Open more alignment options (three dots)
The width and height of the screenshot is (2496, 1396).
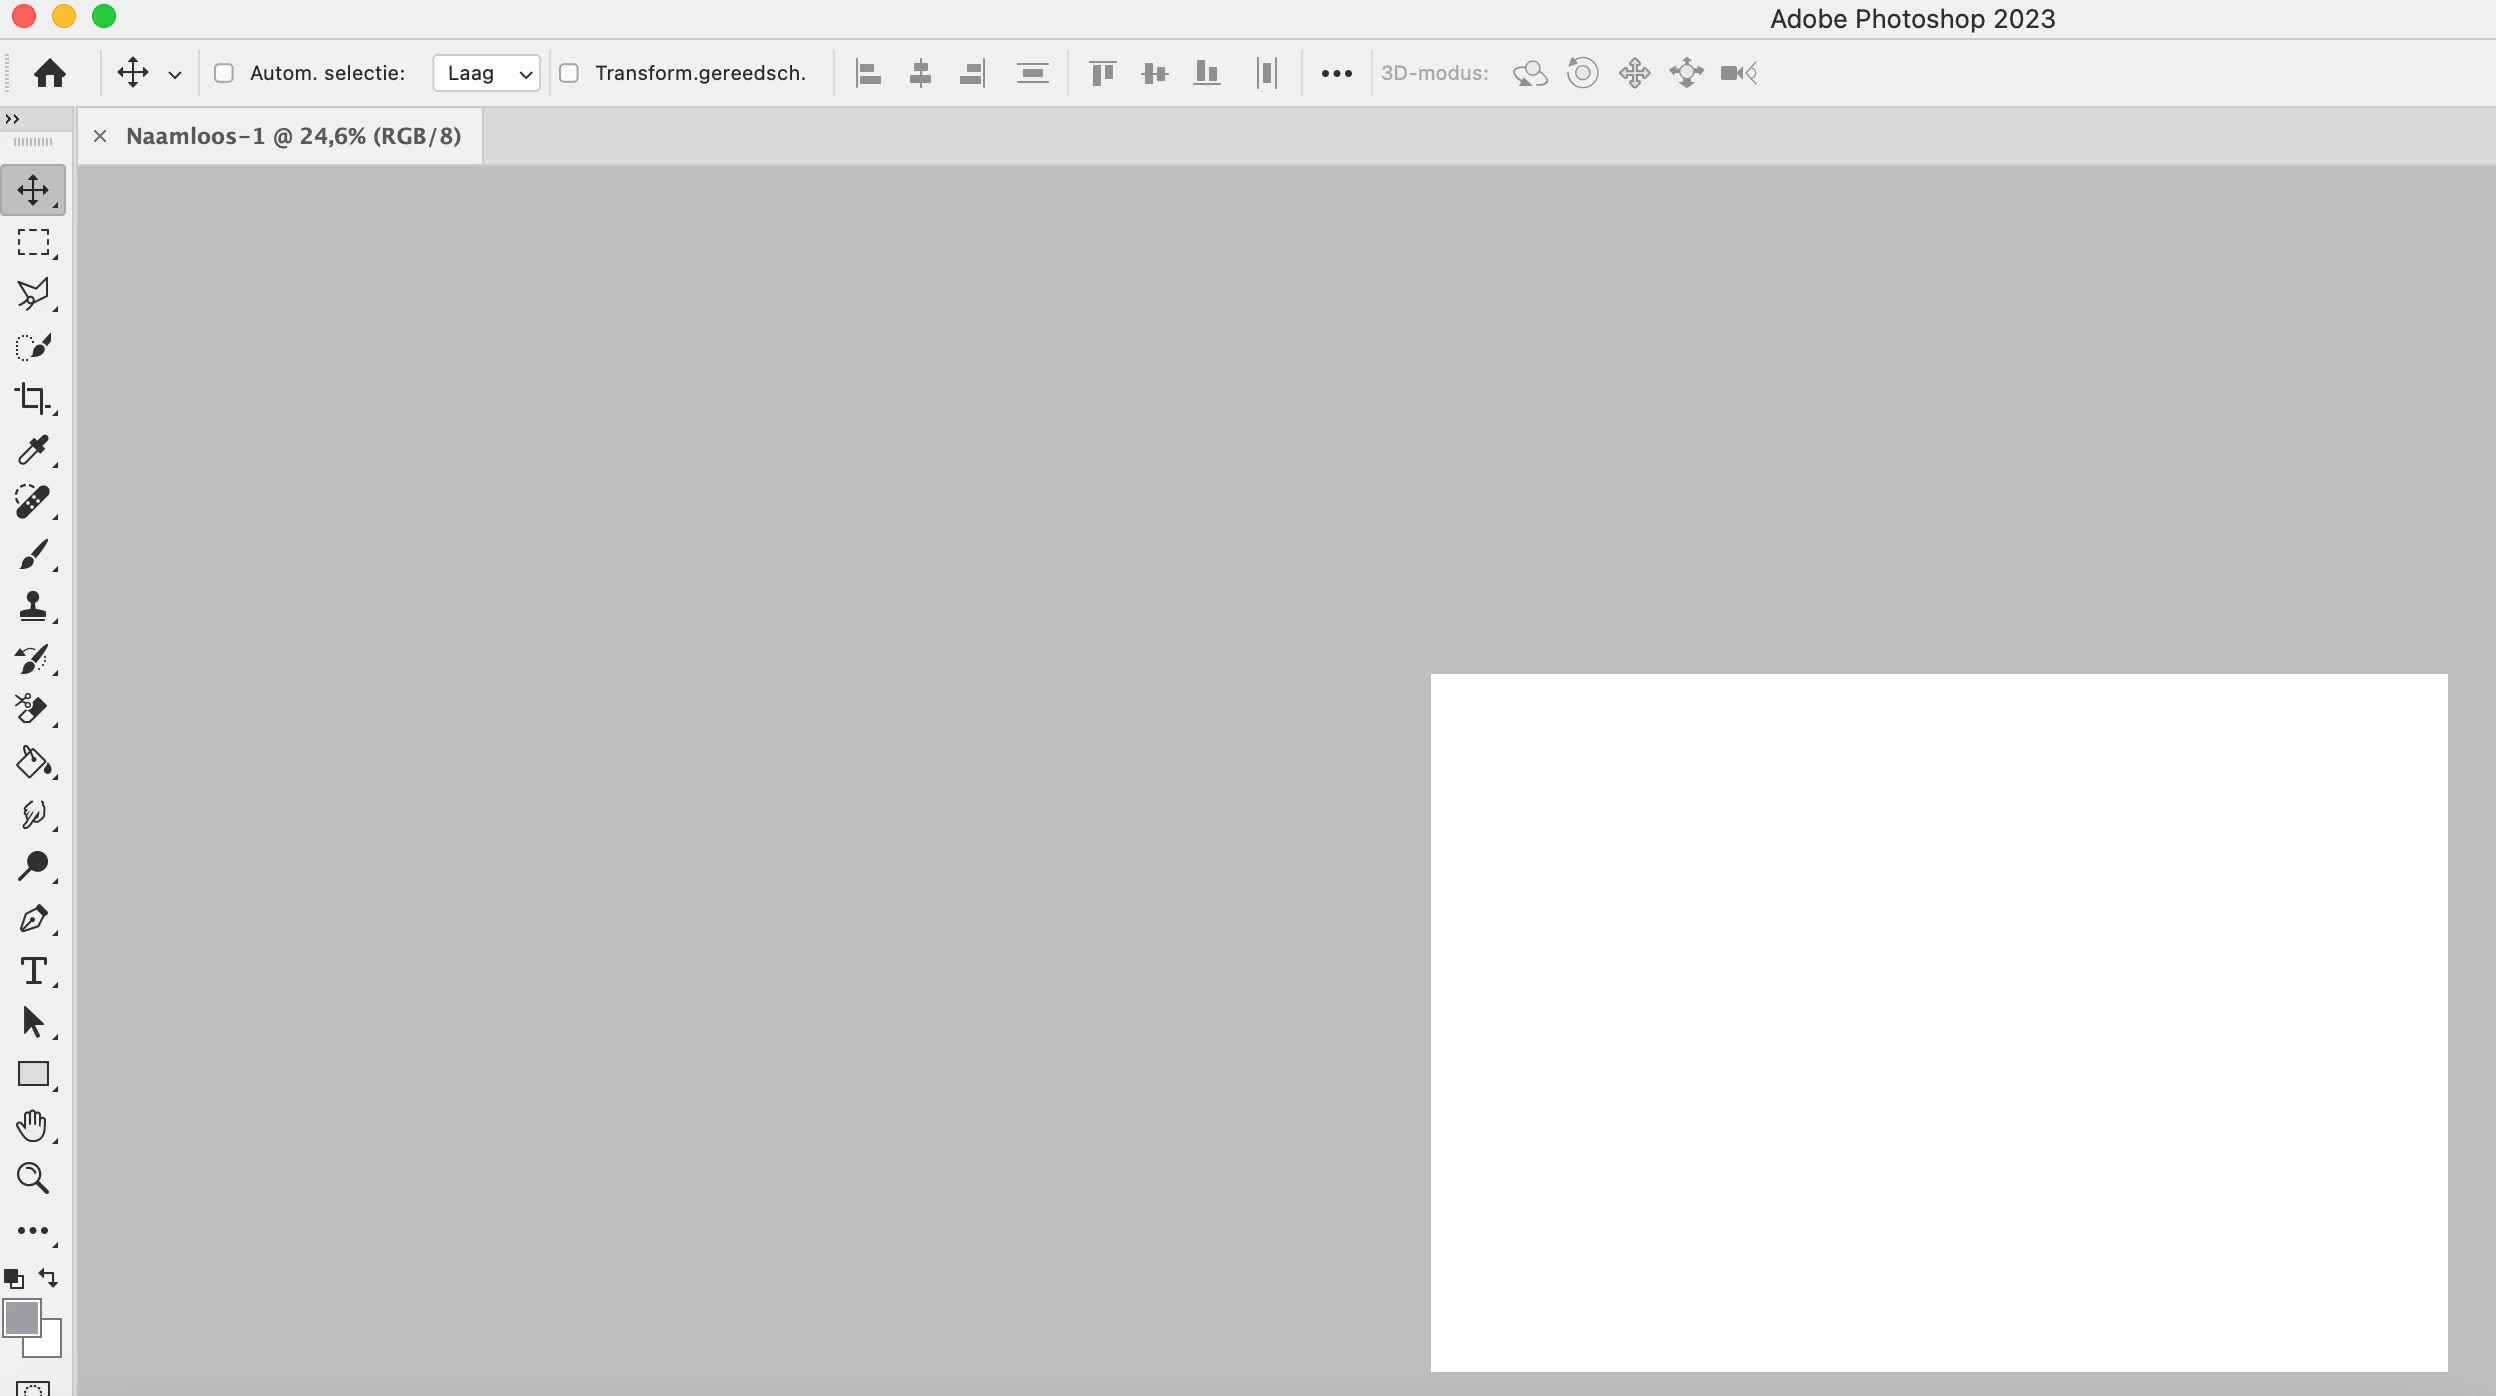point(1336,73)
